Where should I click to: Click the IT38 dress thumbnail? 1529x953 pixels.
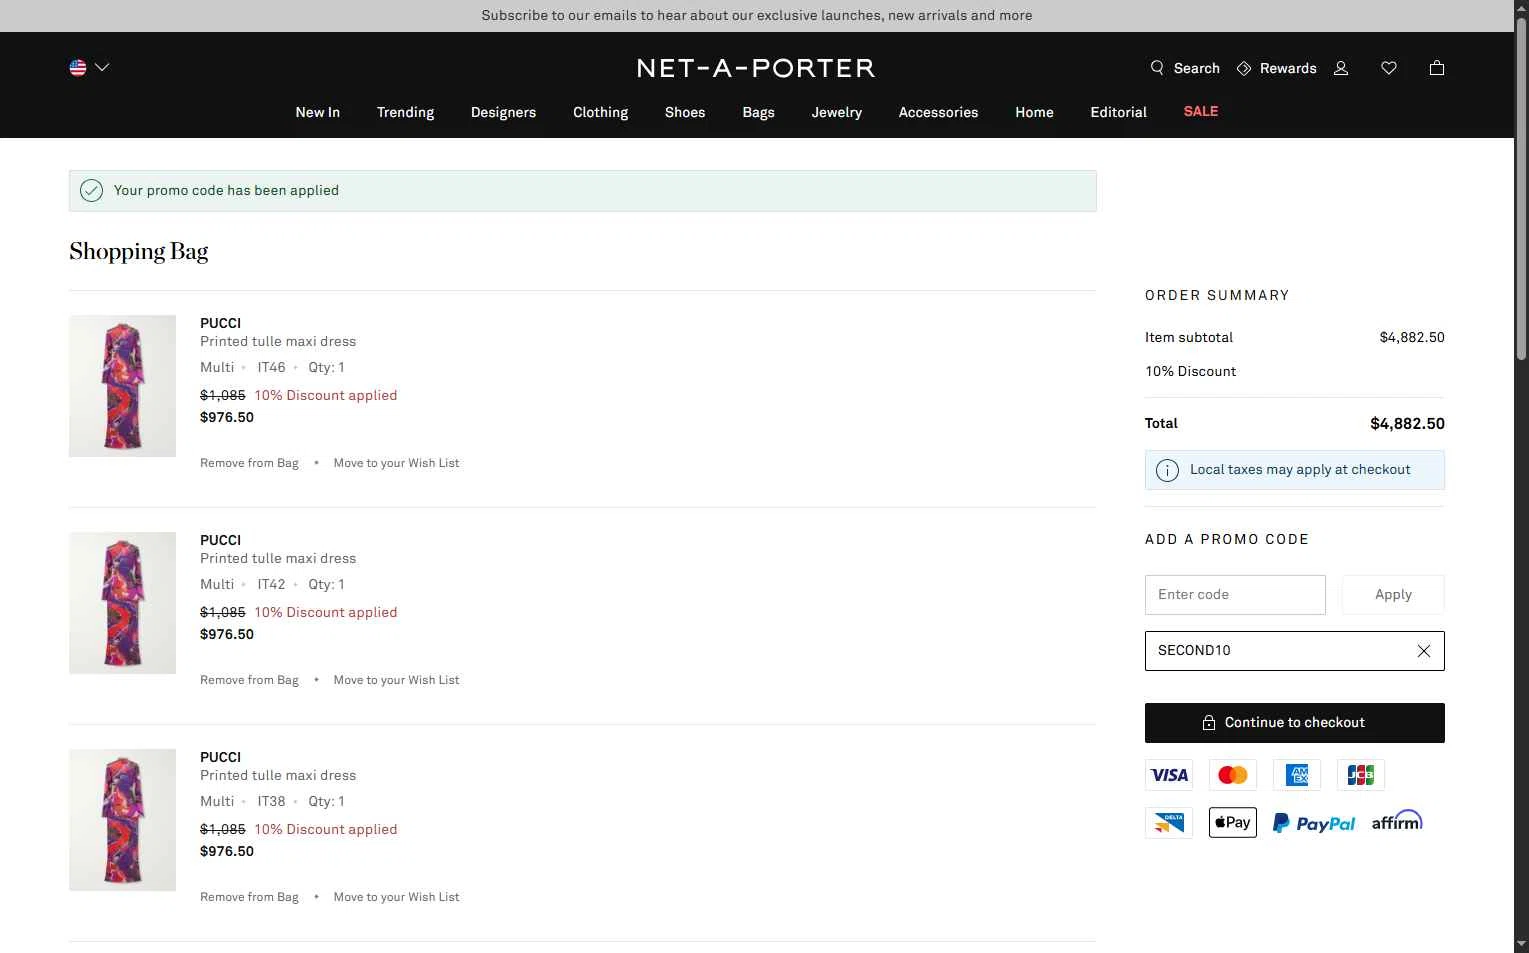coord(122,820)
